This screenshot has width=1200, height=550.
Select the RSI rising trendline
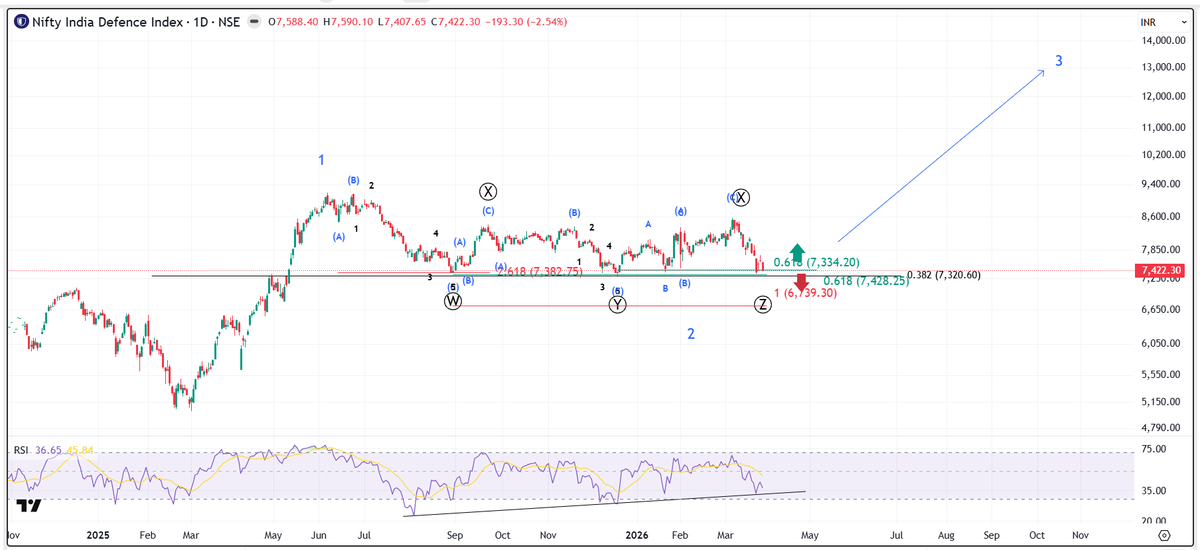pos(605,504)
